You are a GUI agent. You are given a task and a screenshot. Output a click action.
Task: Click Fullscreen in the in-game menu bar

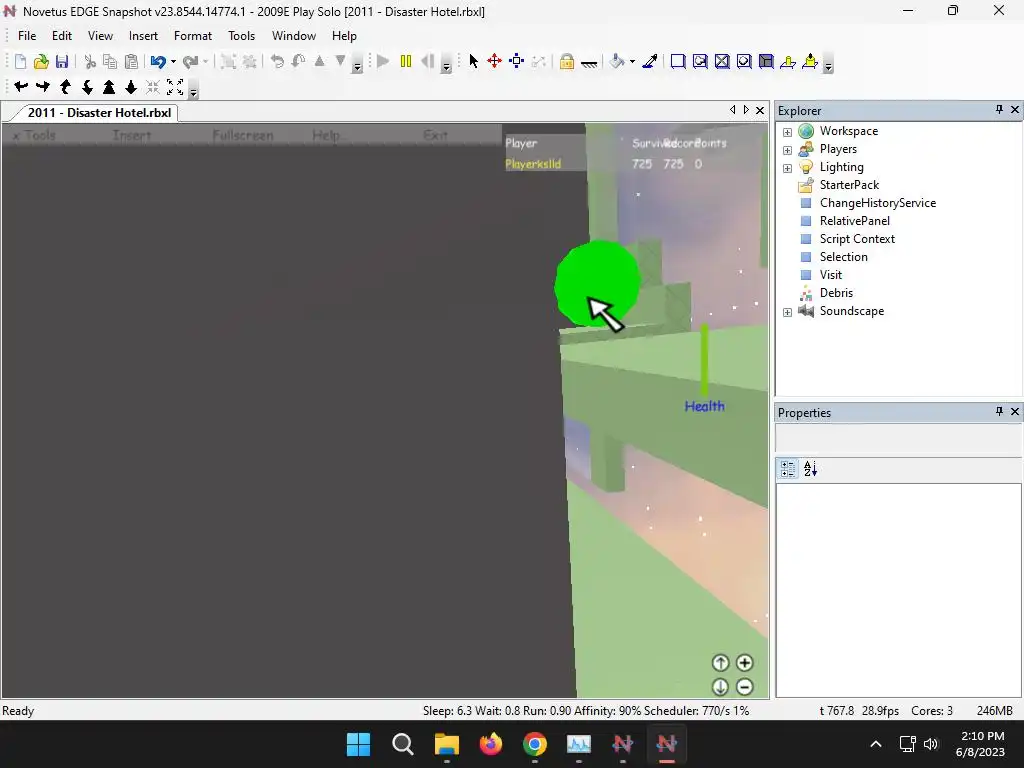[x=243, y=135]
